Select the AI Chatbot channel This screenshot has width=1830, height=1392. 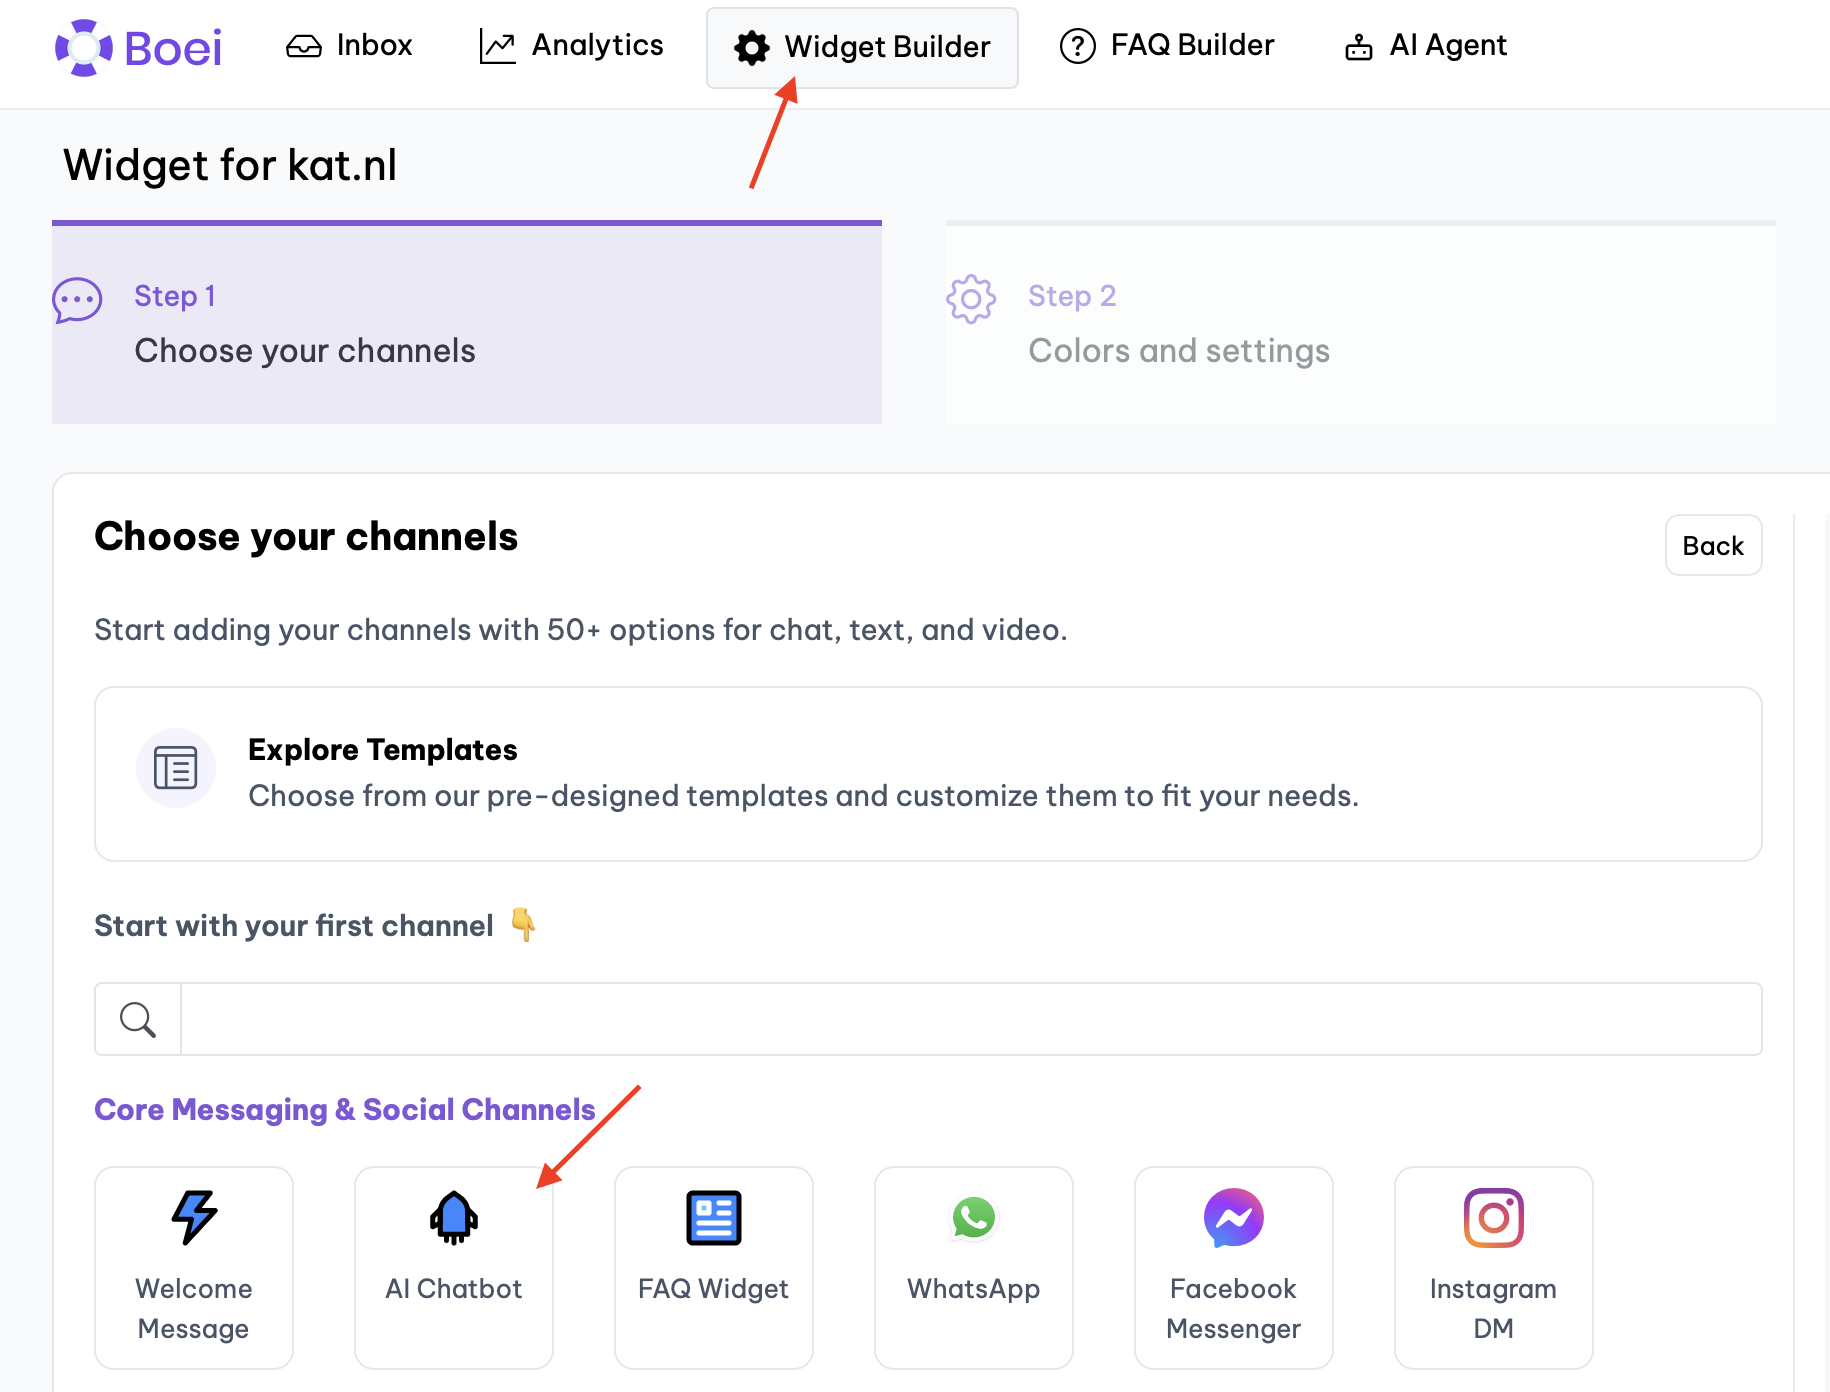coord(454,1267)
